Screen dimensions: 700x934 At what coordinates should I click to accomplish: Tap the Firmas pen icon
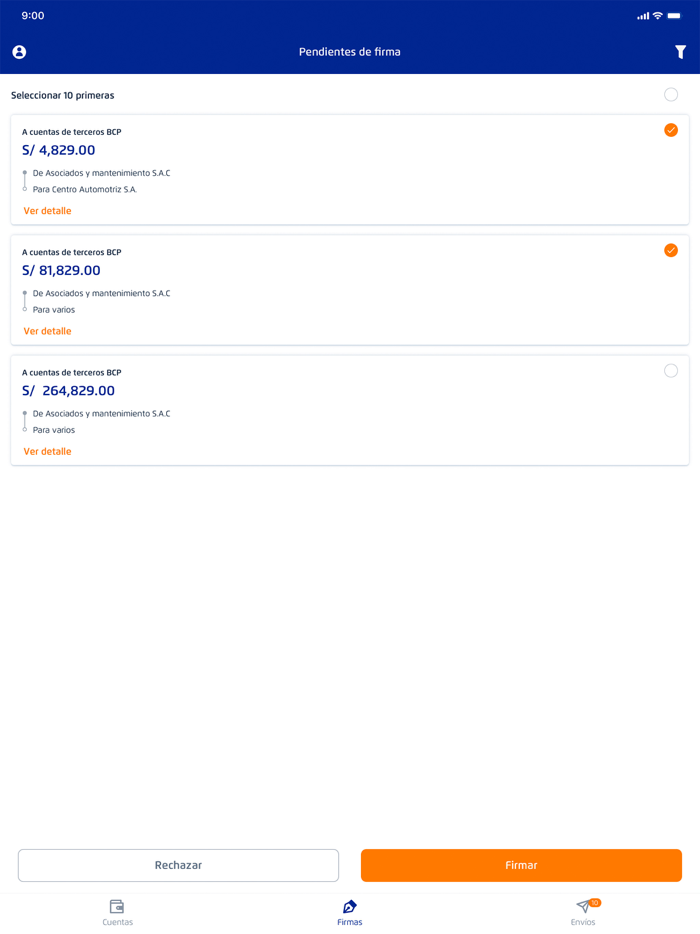(349, 907)
